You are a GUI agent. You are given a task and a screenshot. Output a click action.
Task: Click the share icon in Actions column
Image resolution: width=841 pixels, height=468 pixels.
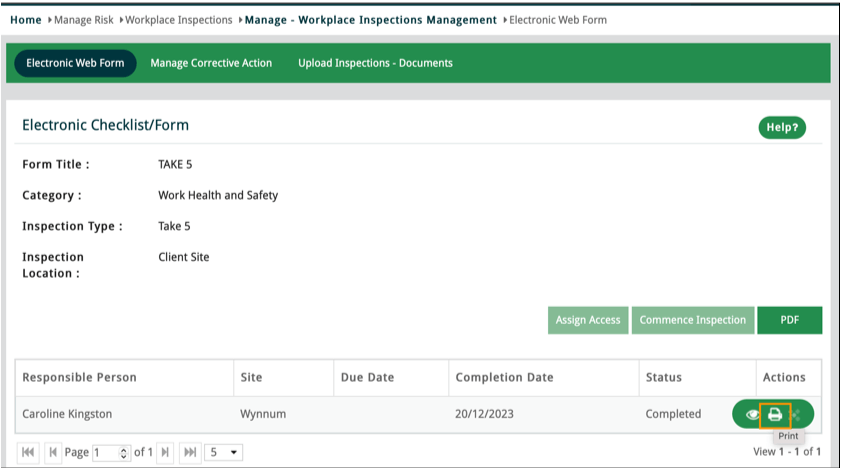pyautogui.click(x=797, y=414)
